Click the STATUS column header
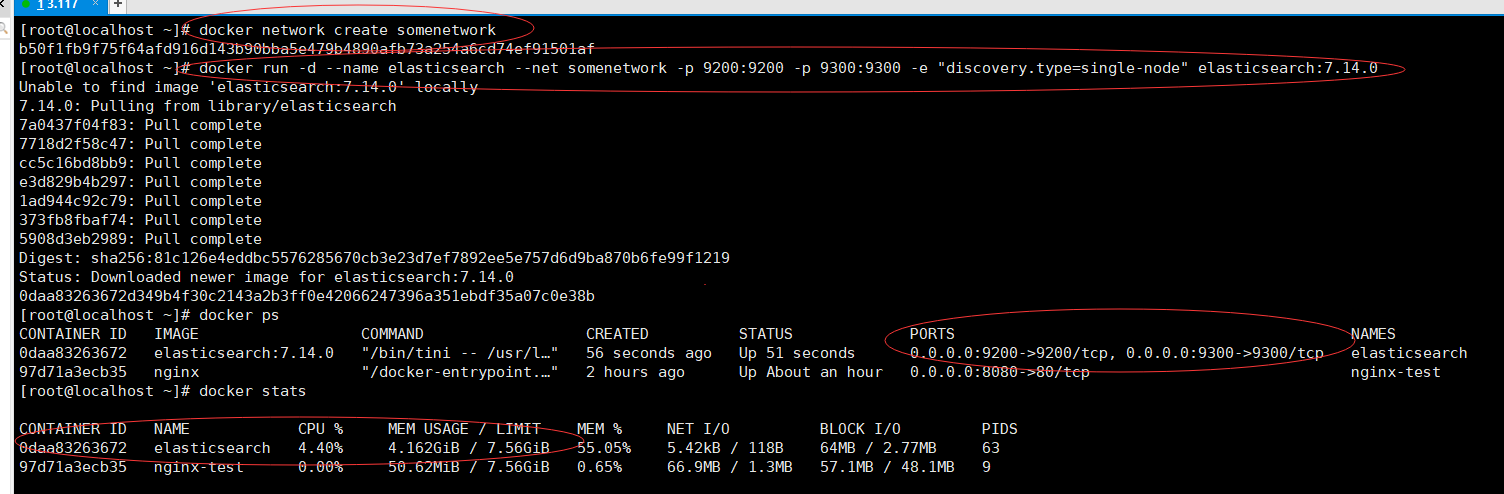The height and width of the screenshot is (494, 1504). coord(765,334)
